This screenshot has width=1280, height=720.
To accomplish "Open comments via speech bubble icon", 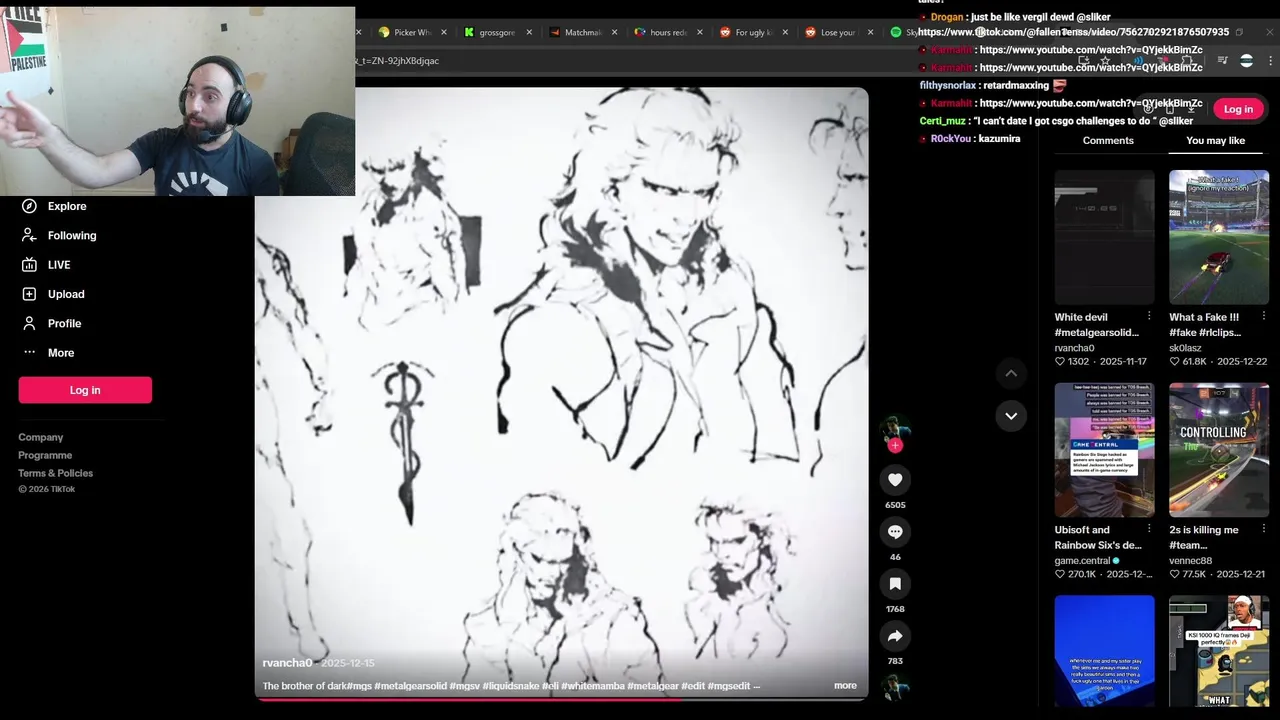I will (x=895, y=532).
